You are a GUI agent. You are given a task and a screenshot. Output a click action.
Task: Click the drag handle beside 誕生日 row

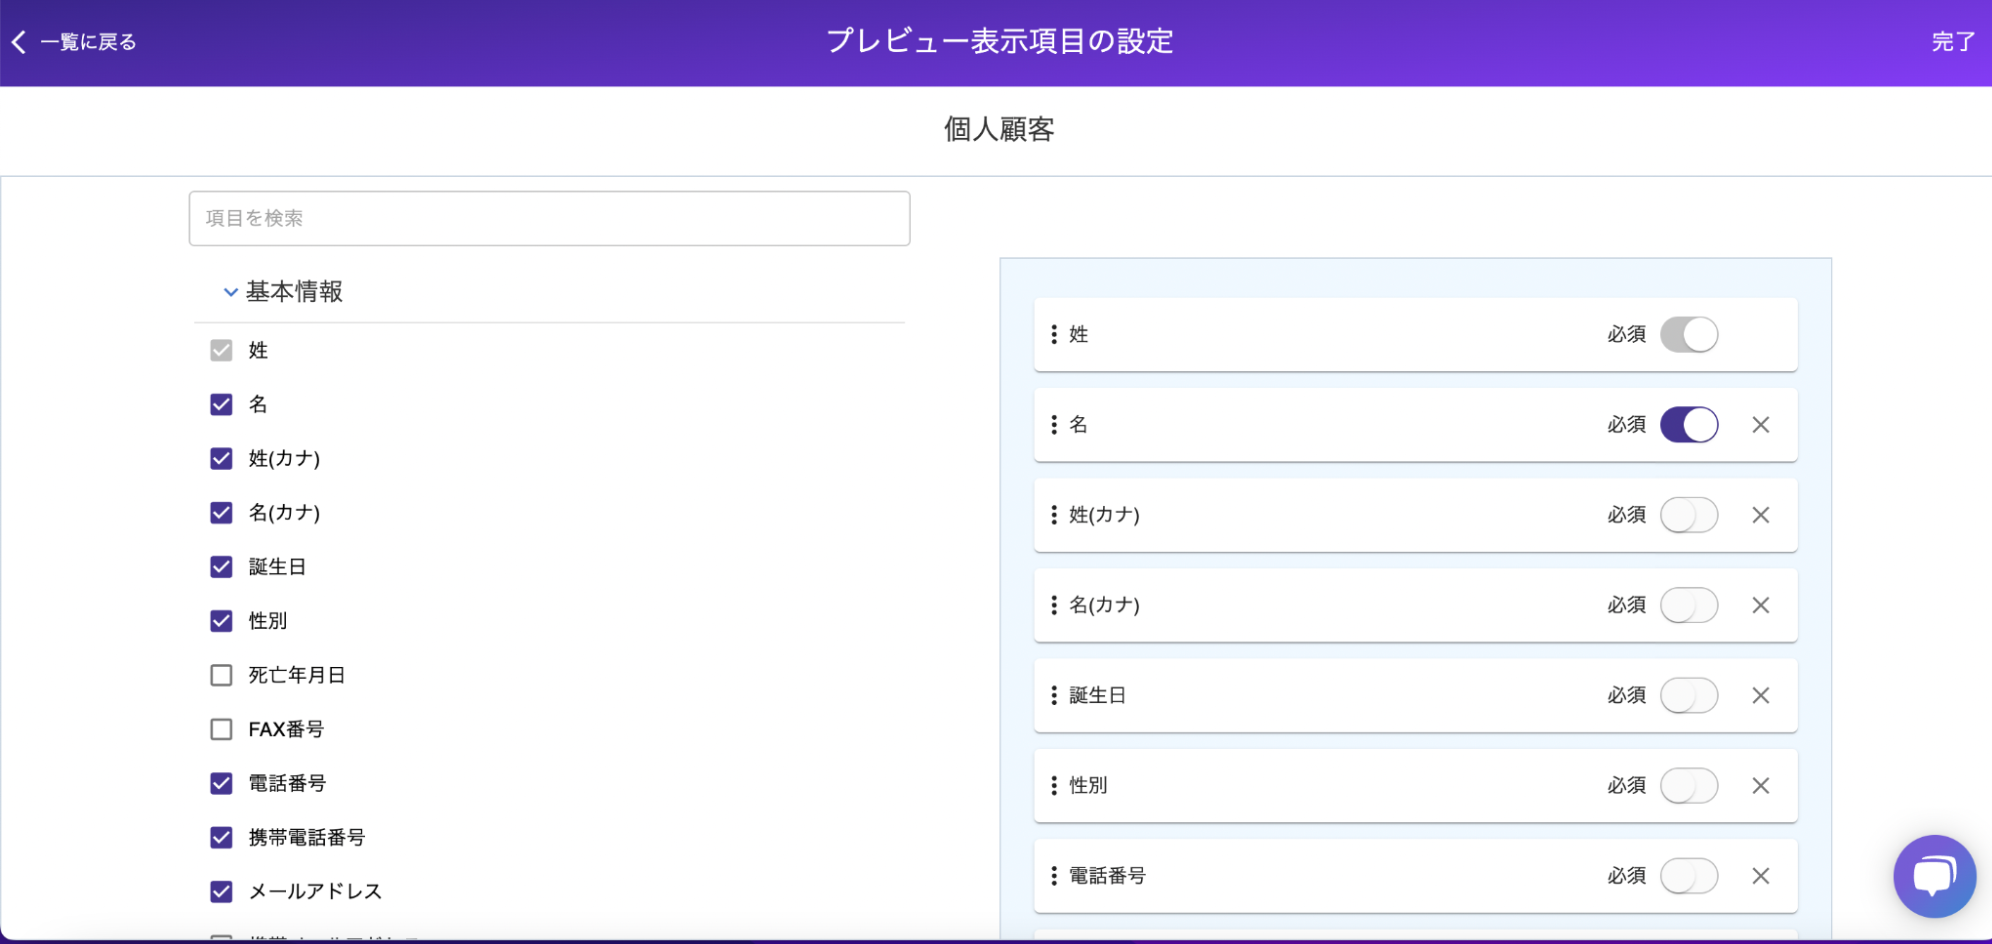click(x=1054, y=695)
